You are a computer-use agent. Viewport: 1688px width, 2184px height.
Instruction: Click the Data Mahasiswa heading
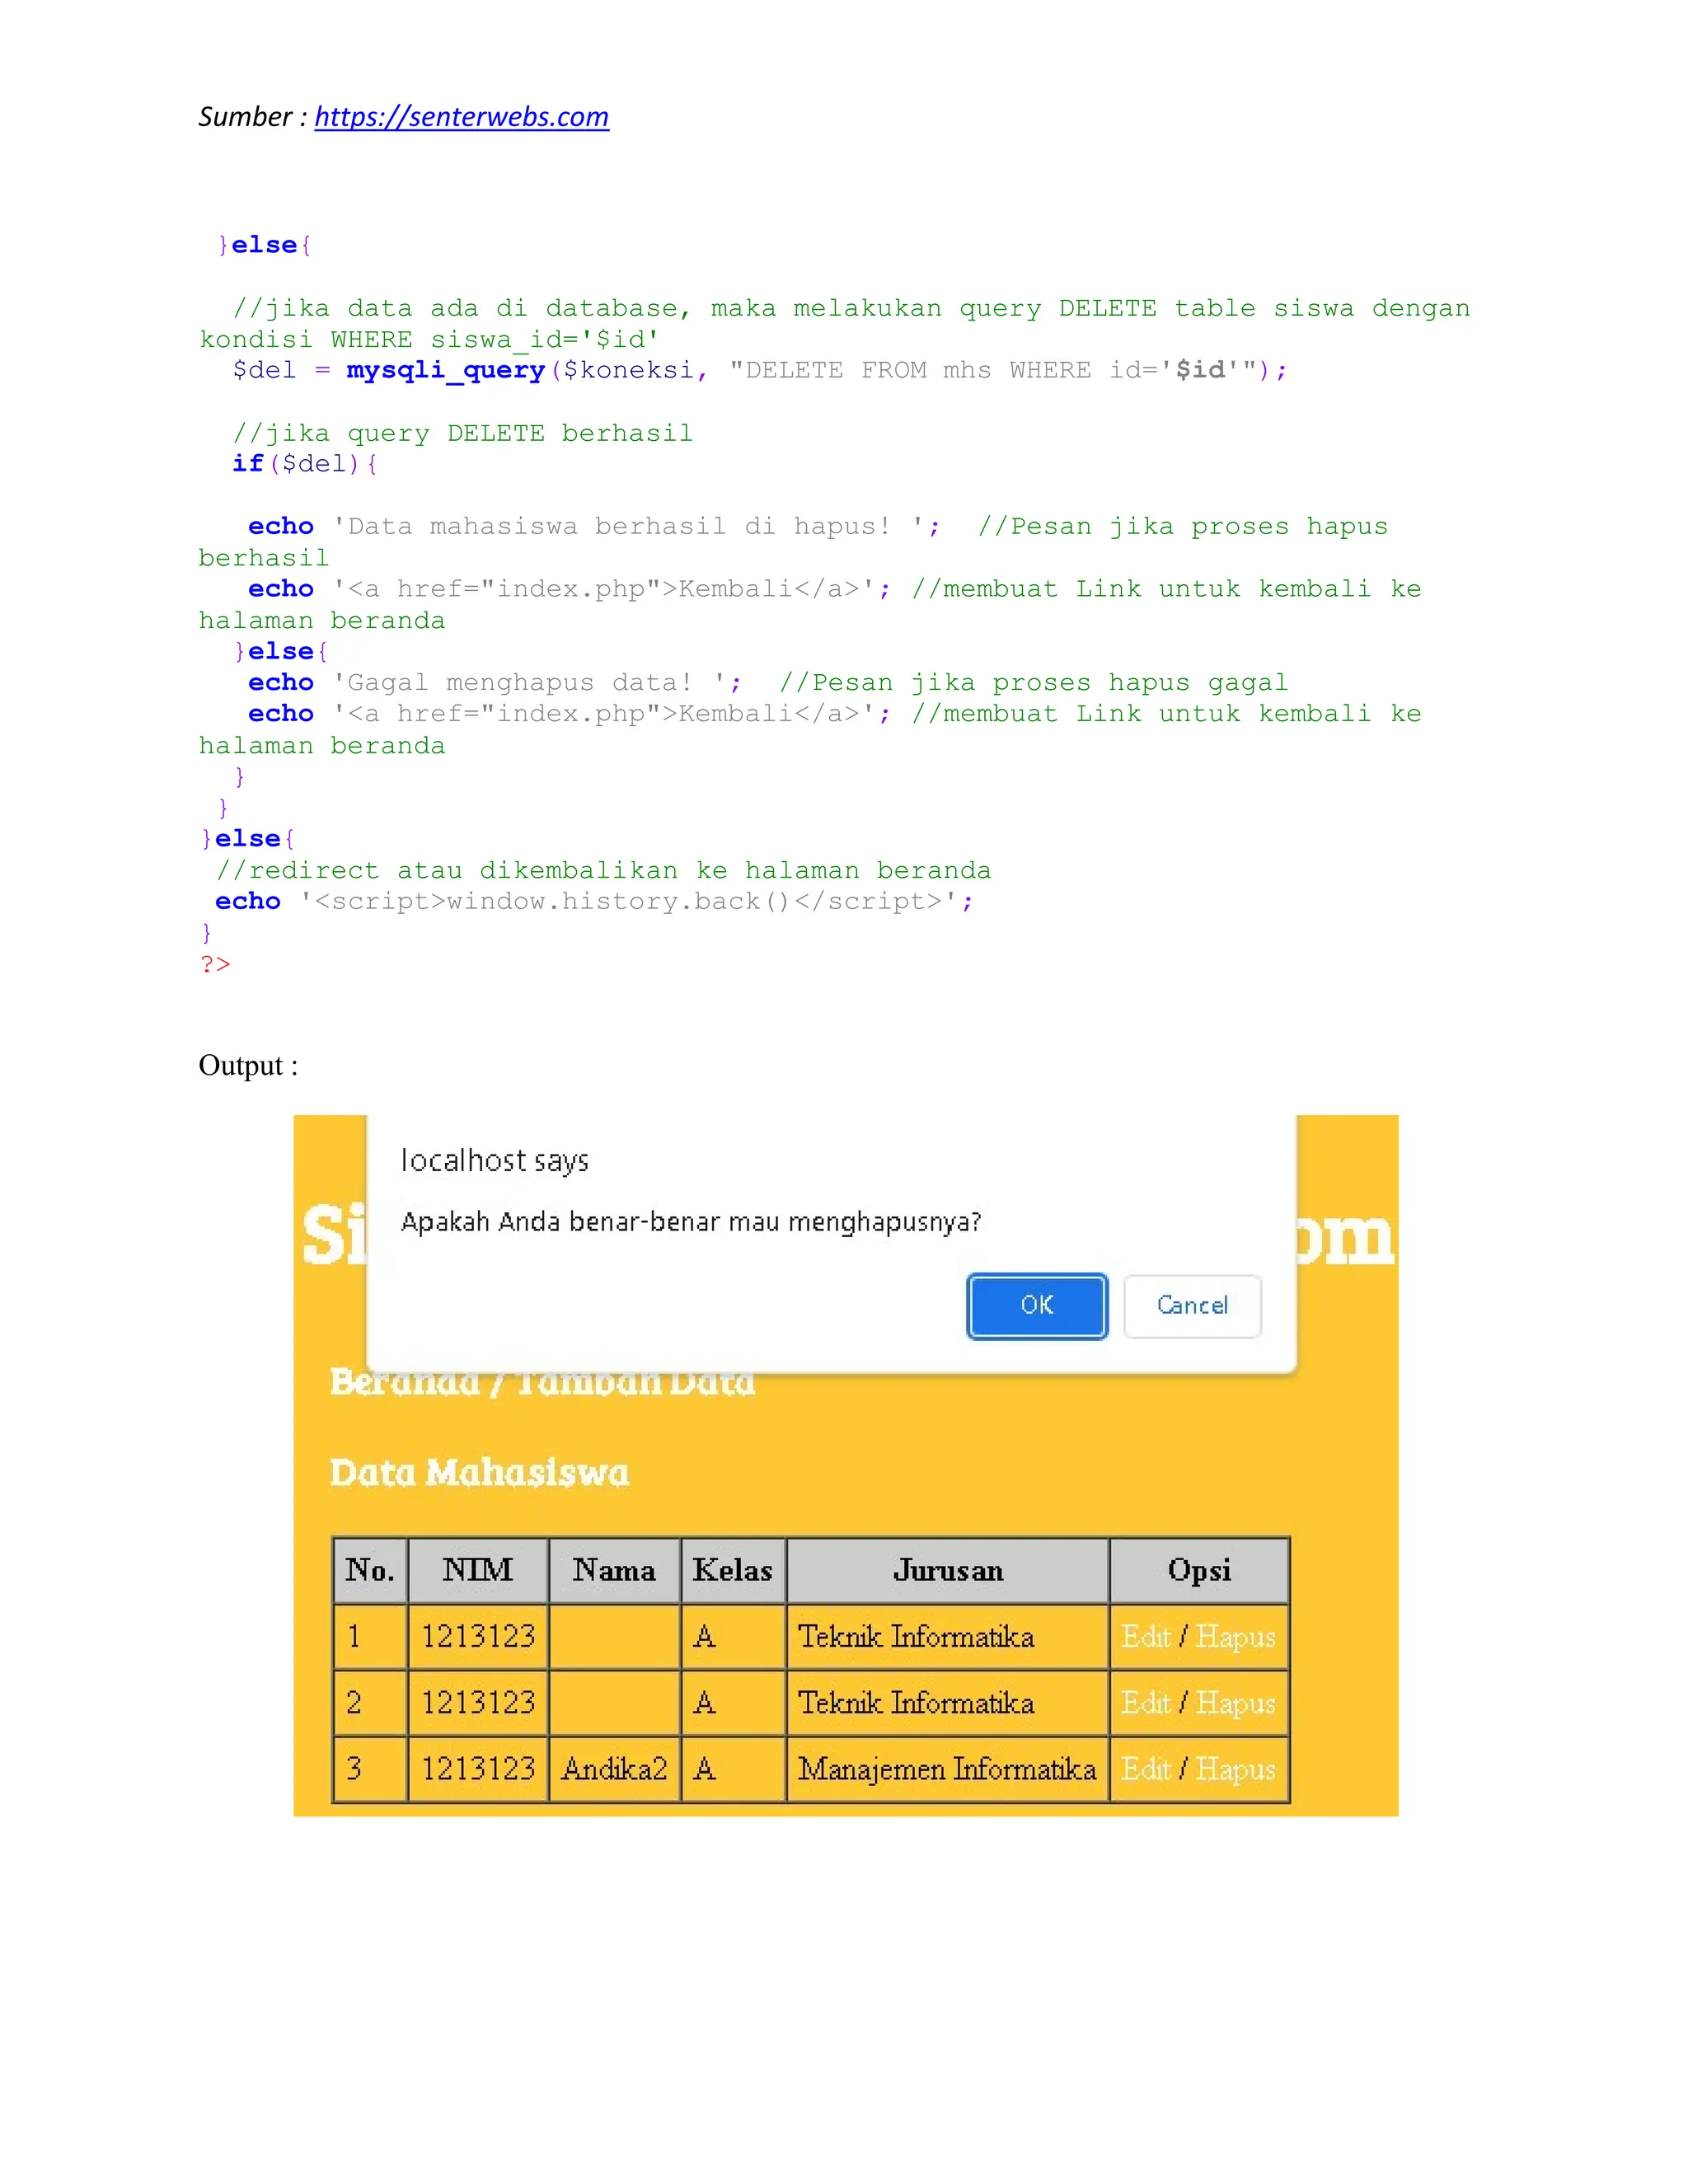click(x=479, y=1472)
